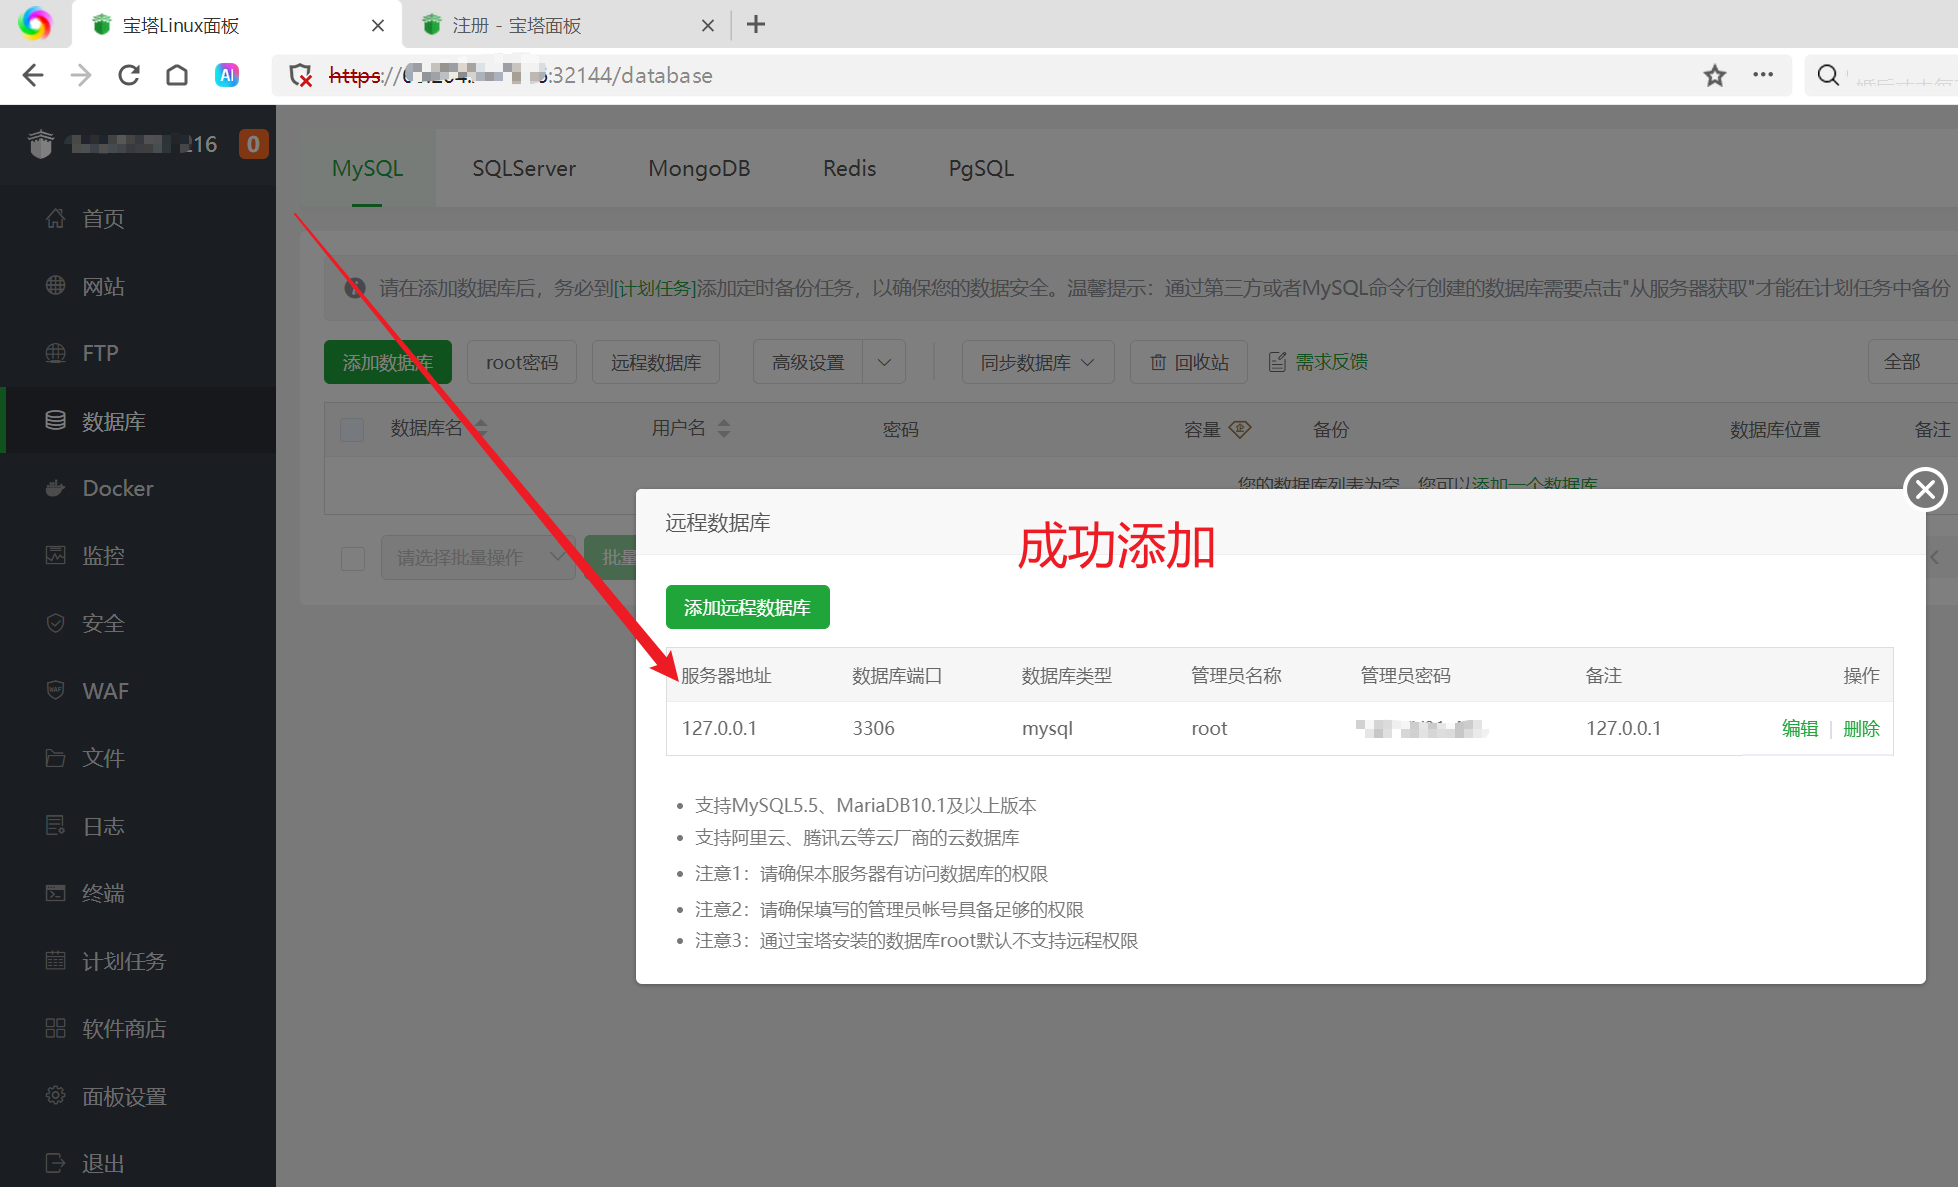The image size is (1958, 1187).
Task: Open the 回收站 recycle bin
Action: [1189, 362]
